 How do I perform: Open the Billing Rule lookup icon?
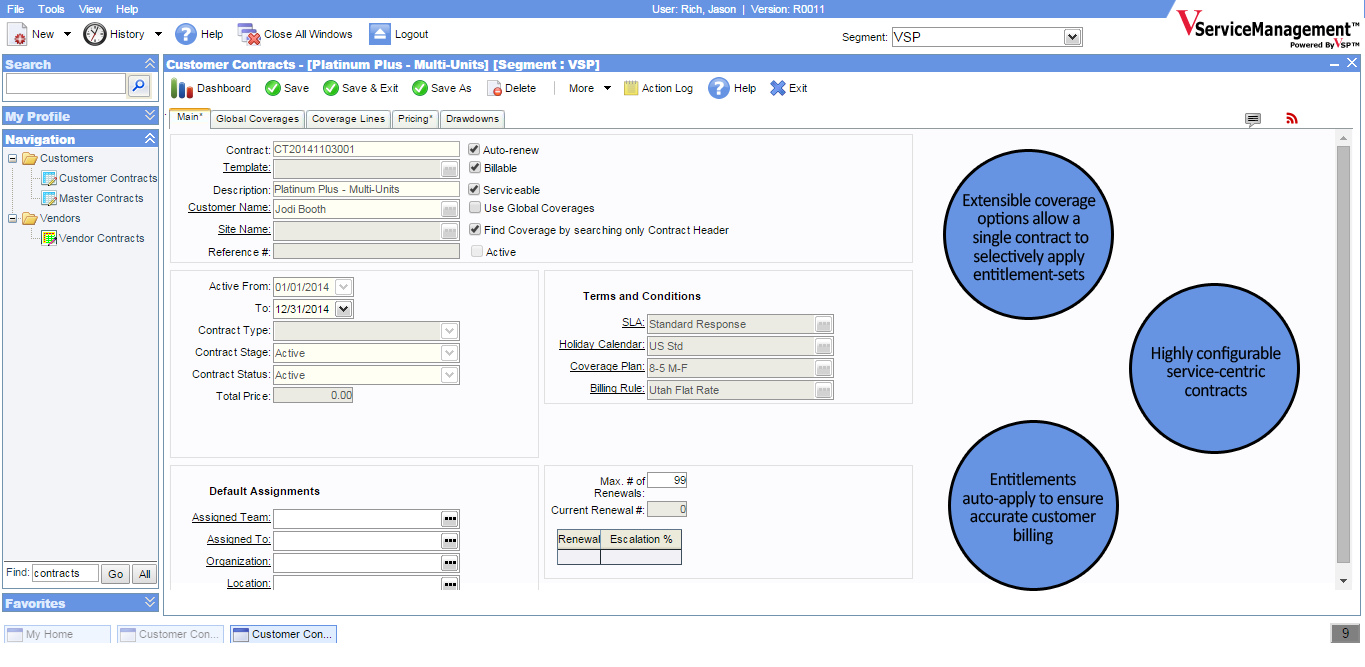(x=824, y=390)
